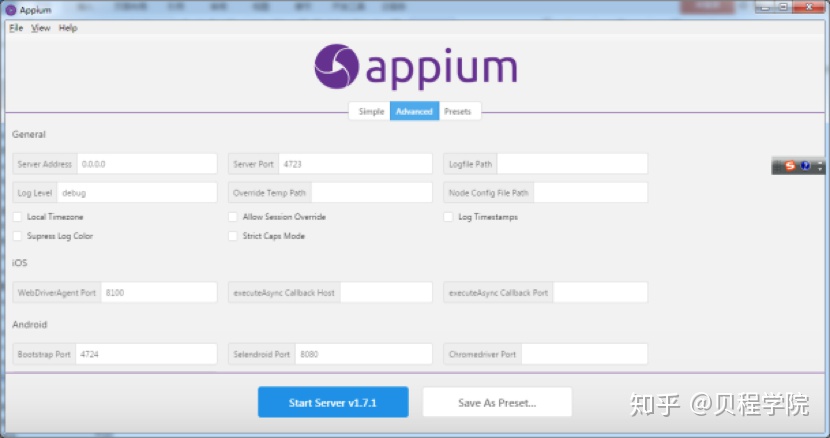Close the Appium window

click(x=809, y=7)
